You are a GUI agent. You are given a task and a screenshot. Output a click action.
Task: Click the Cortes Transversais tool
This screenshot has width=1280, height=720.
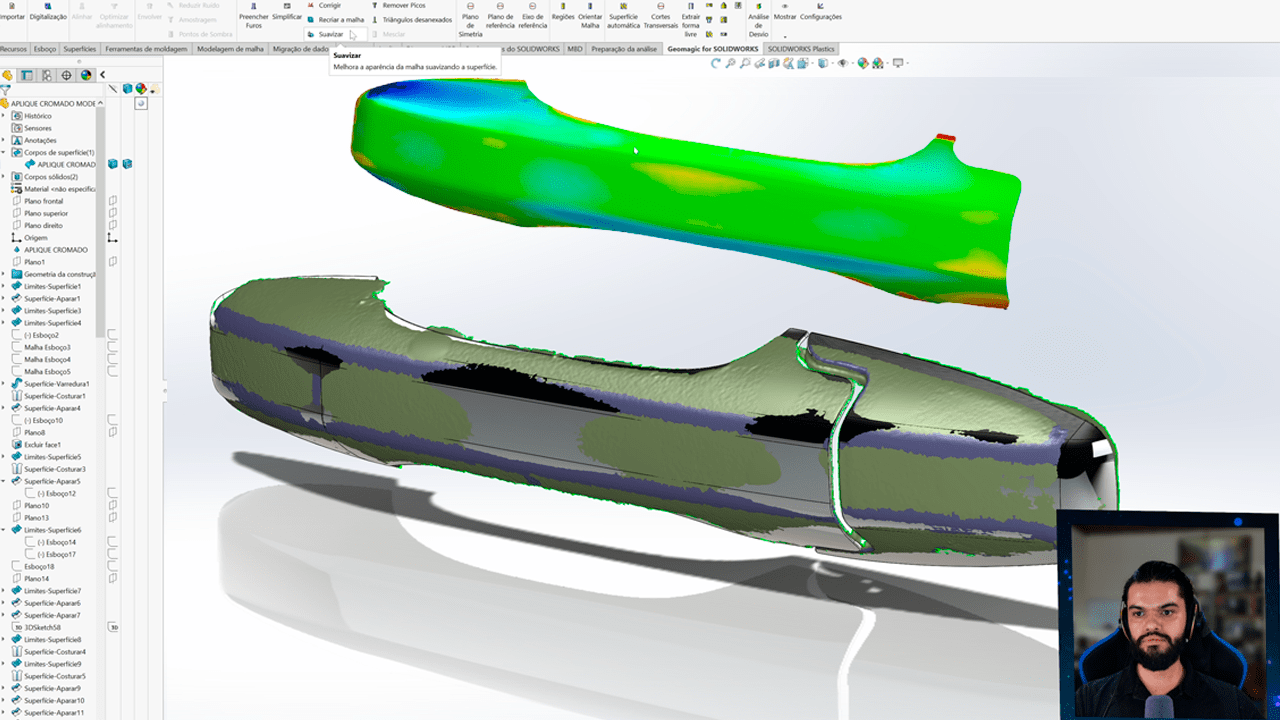pos(660,16)
